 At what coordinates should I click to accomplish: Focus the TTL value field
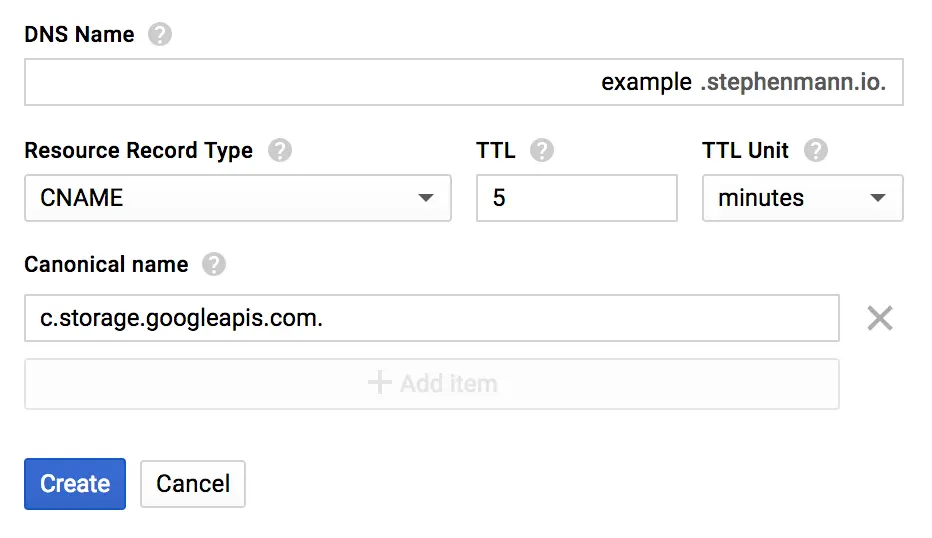coord(576,198)
